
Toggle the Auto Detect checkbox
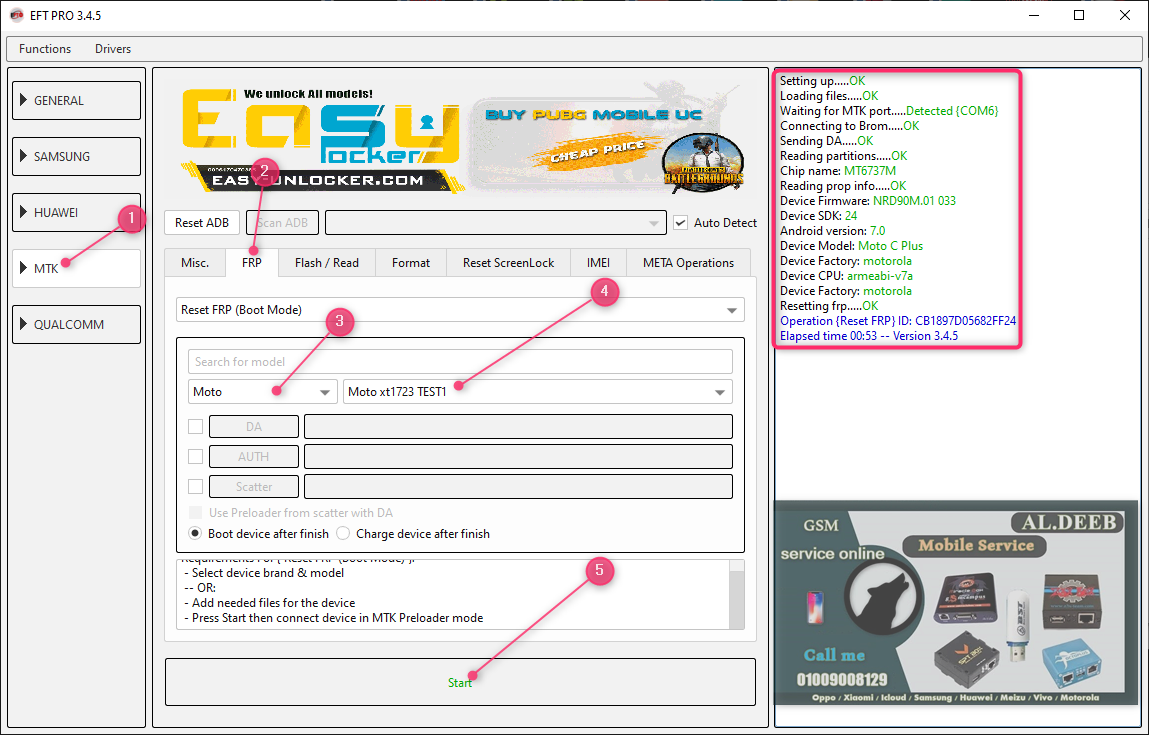click(x=681, y=223)
